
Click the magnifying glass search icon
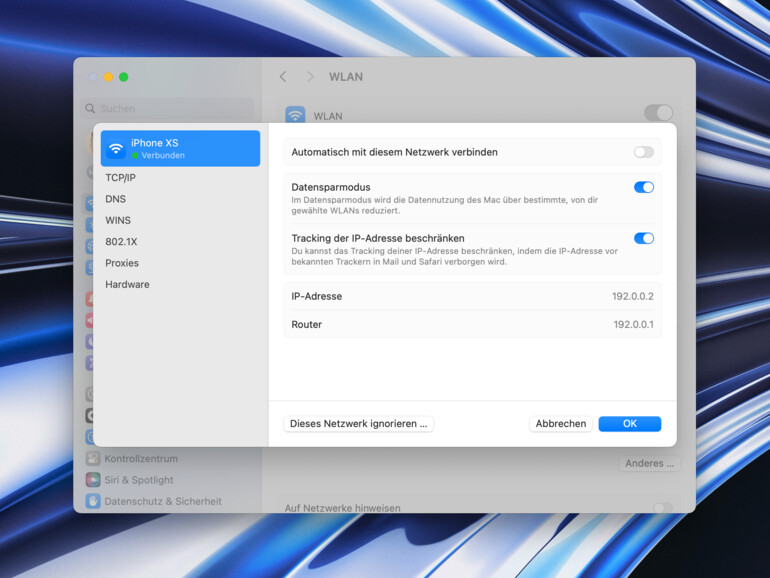click(x=90, y=109)
